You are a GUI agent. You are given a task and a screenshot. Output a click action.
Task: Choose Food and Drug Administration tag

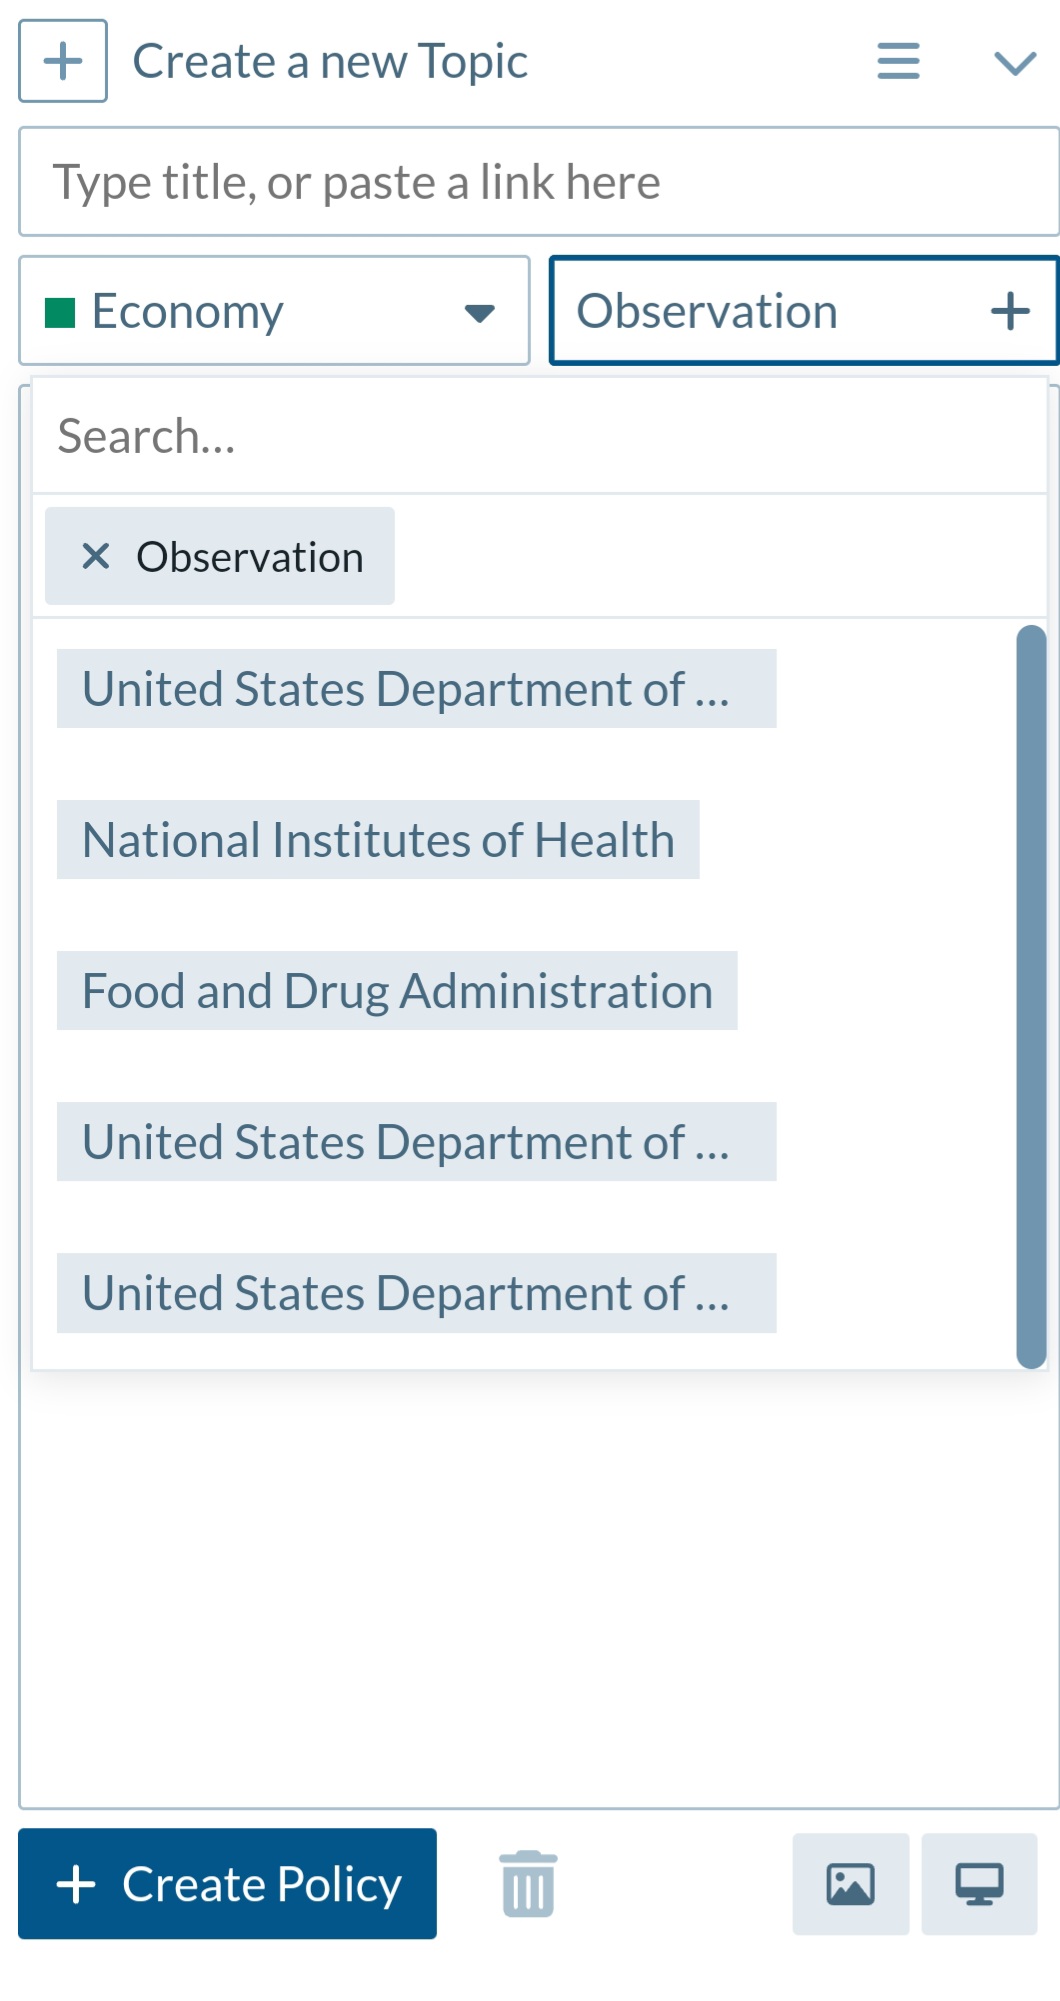click(x=397, y=991)
